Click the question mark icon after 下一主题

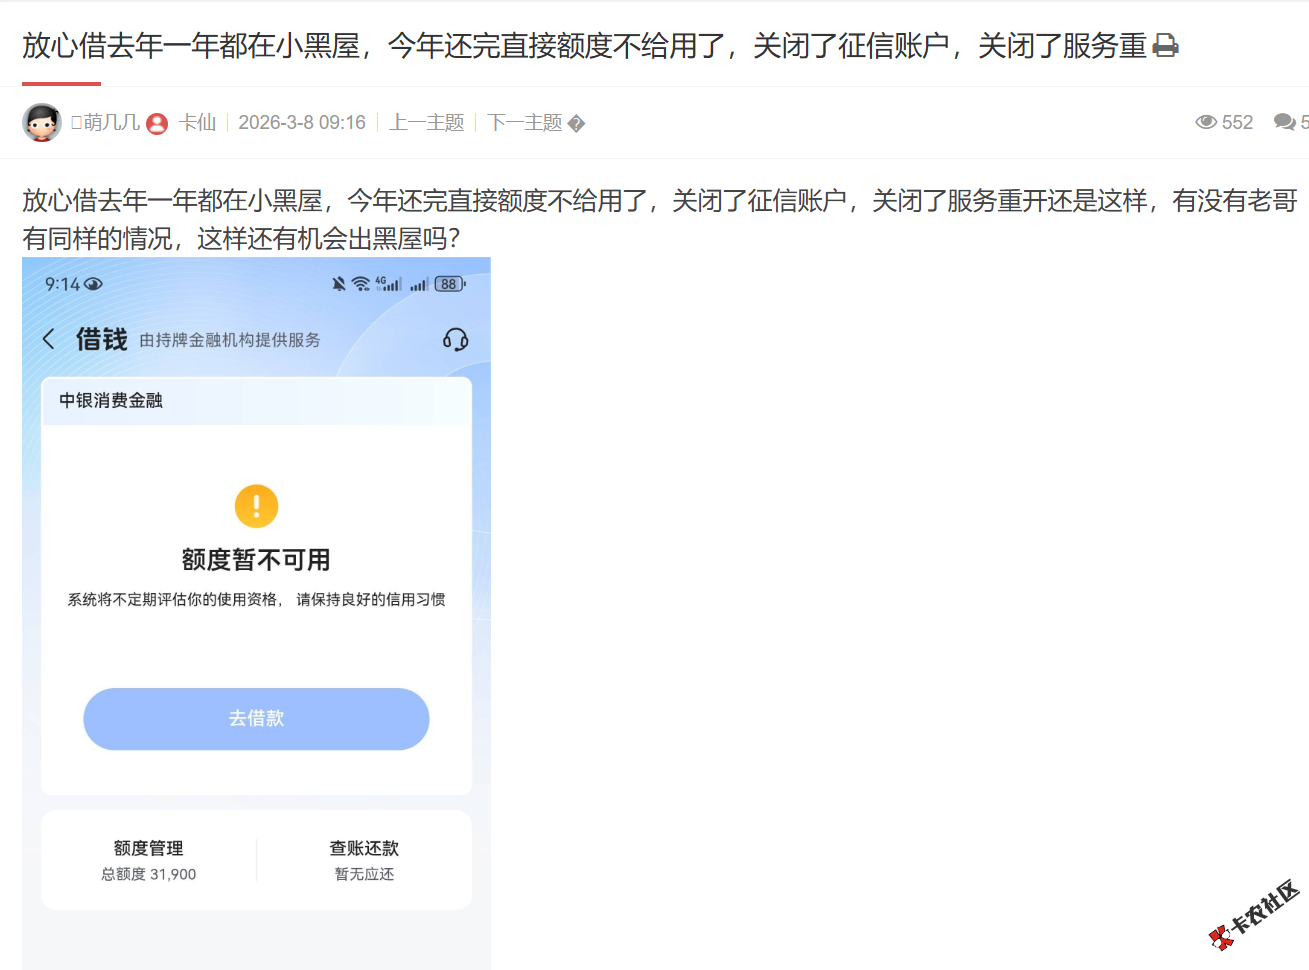click(x=577, y=123)
